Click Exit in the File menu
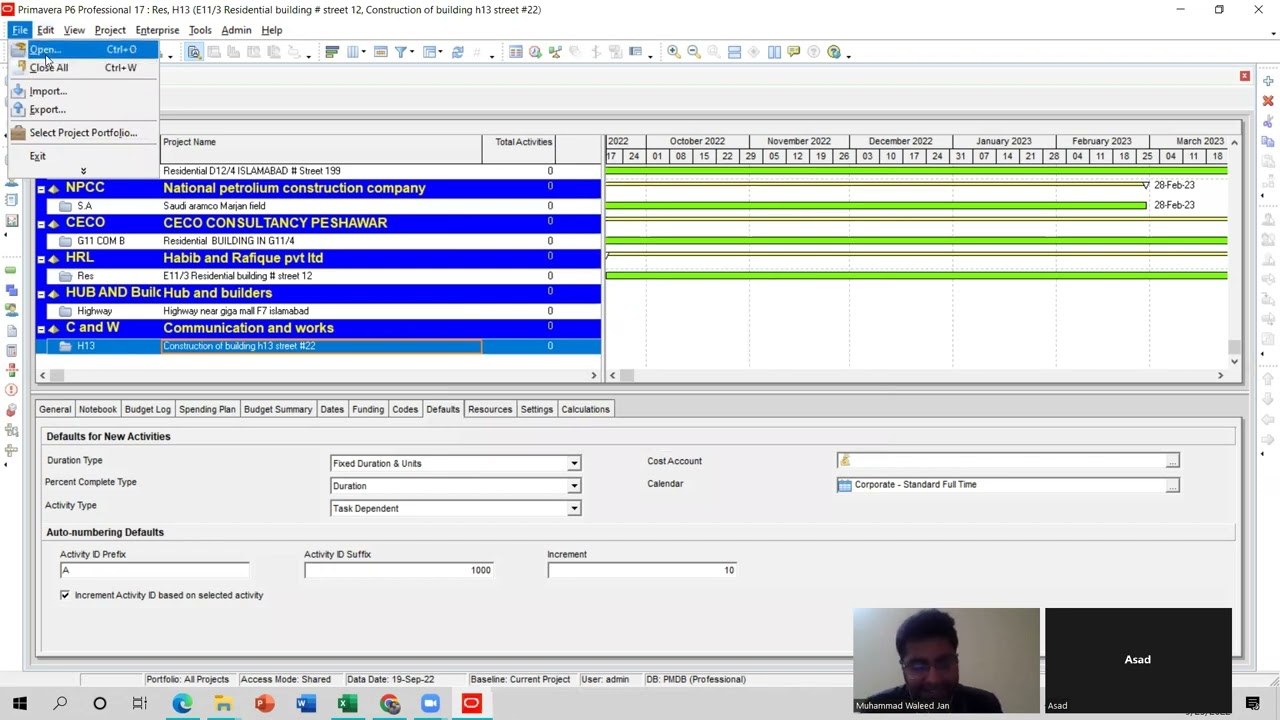Viewport: 1280px width, 720px height. (x=84, y=156)
